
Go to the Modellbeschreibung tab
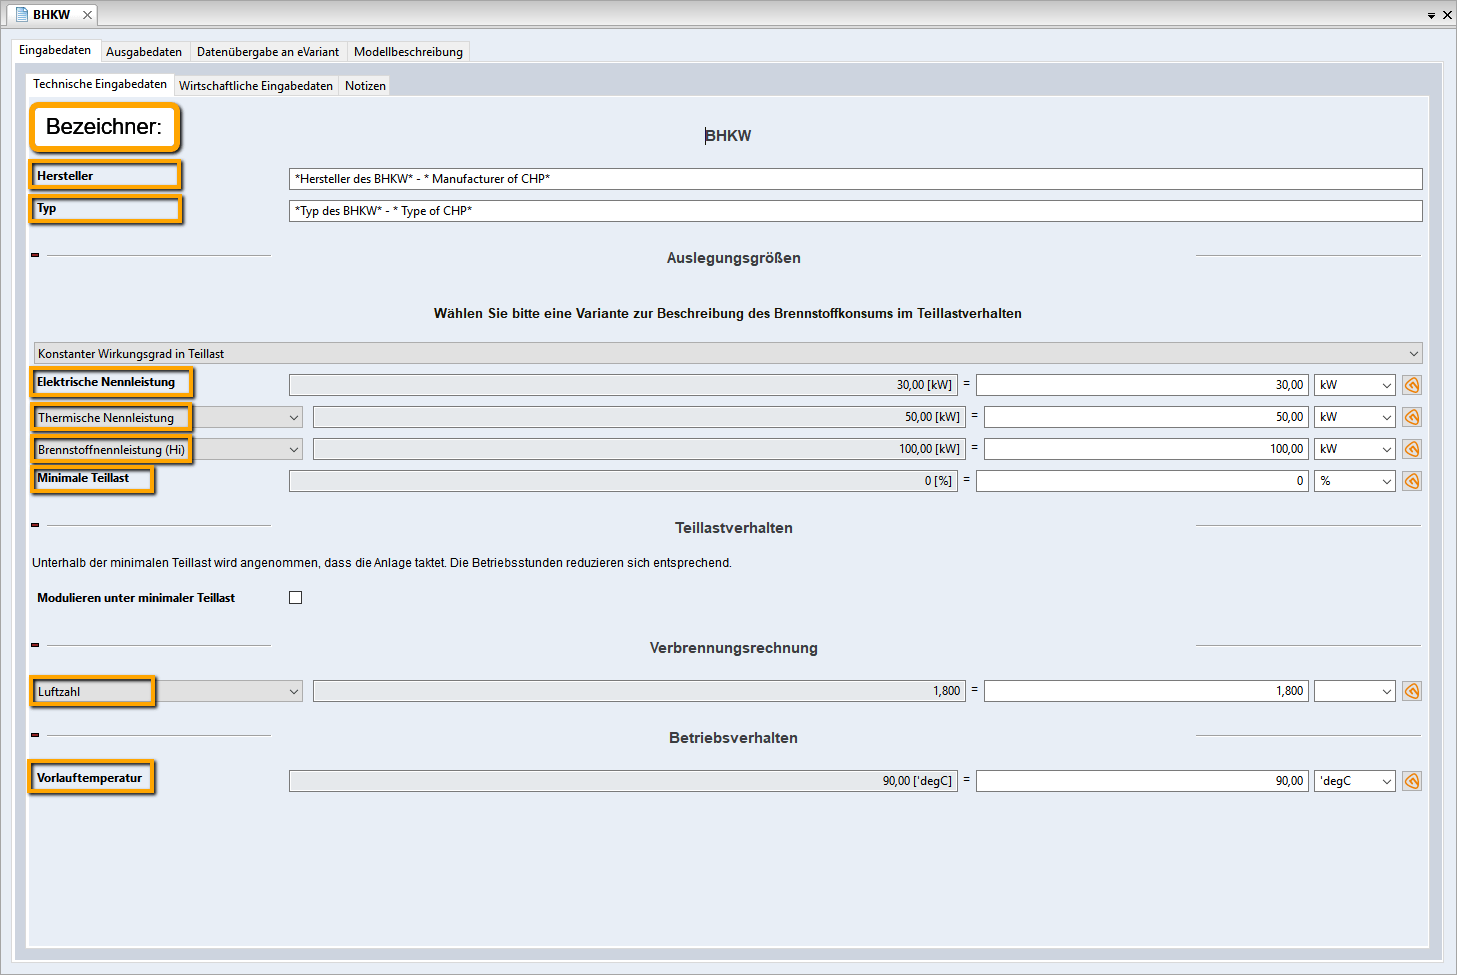click(x=408, y=52)
